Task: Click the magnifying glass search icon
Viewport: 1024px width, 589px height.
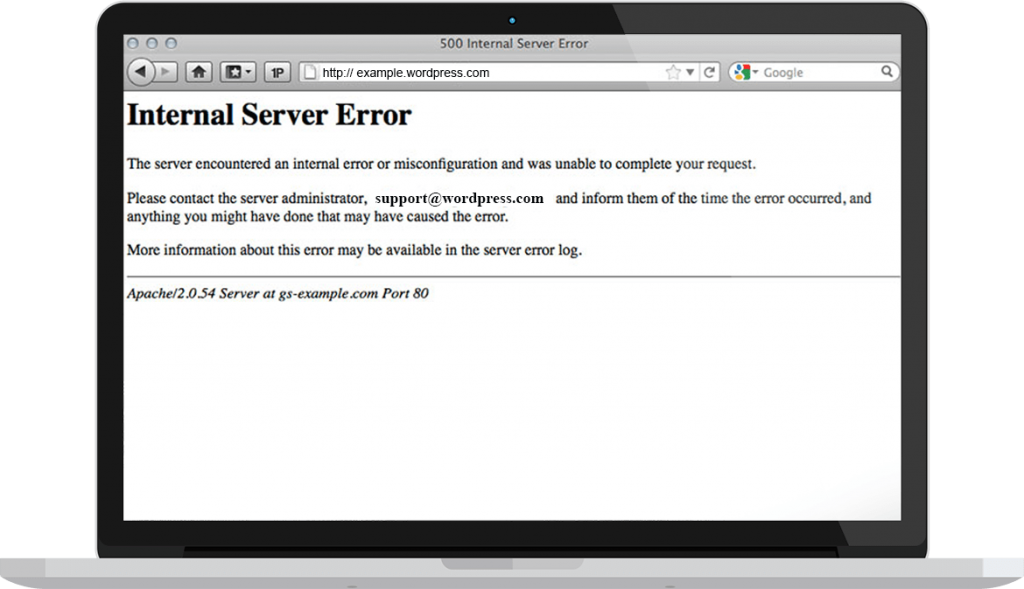Action: [x=887, y=72]
